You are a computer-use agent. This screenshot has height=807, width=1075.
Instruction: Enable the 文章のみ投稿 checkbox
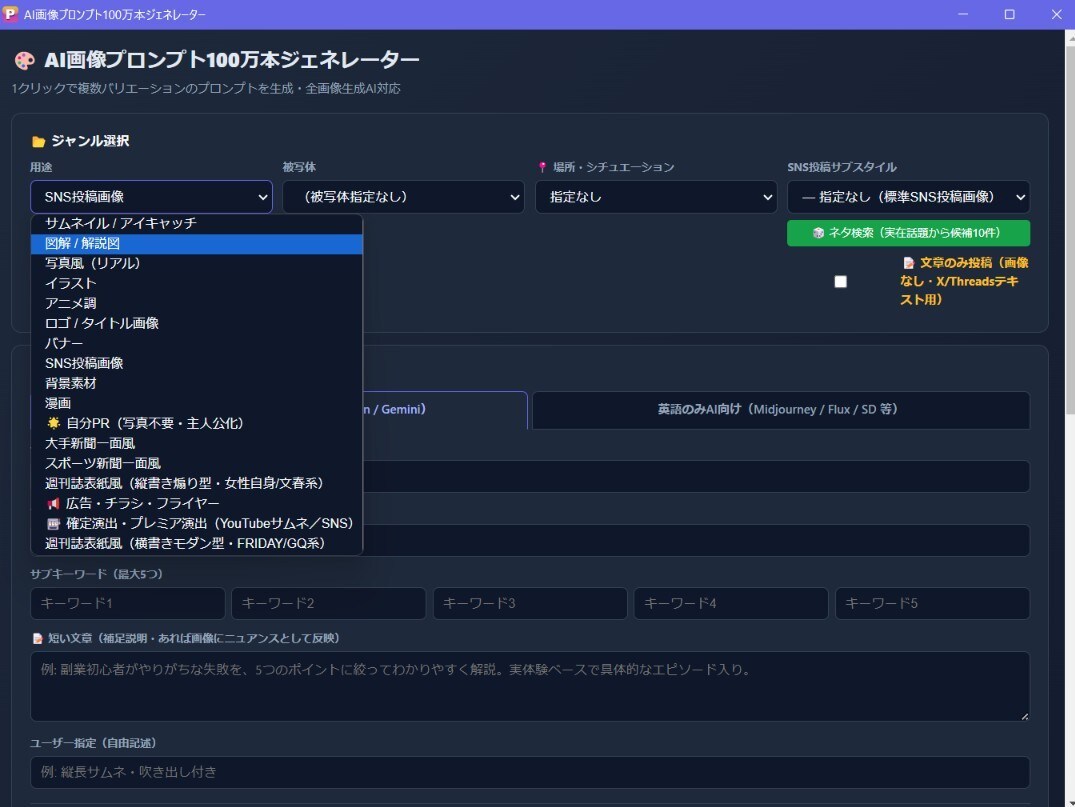point(841,281)
